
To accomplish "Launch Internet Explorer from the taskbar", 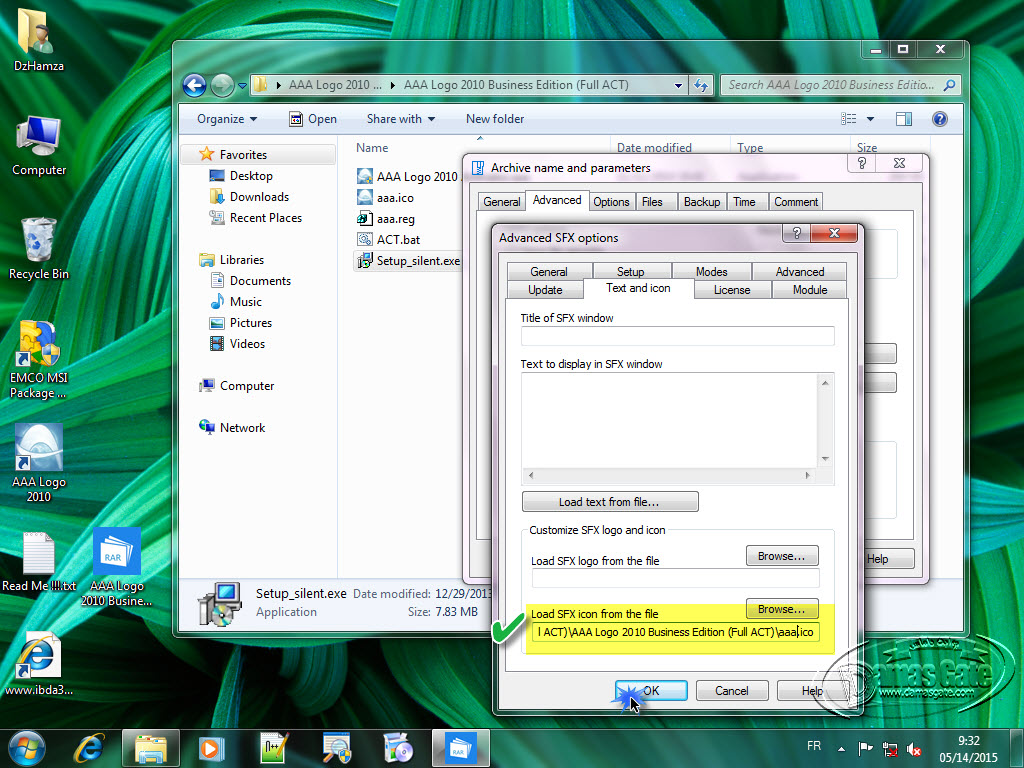I will click(x=89, y=748).
